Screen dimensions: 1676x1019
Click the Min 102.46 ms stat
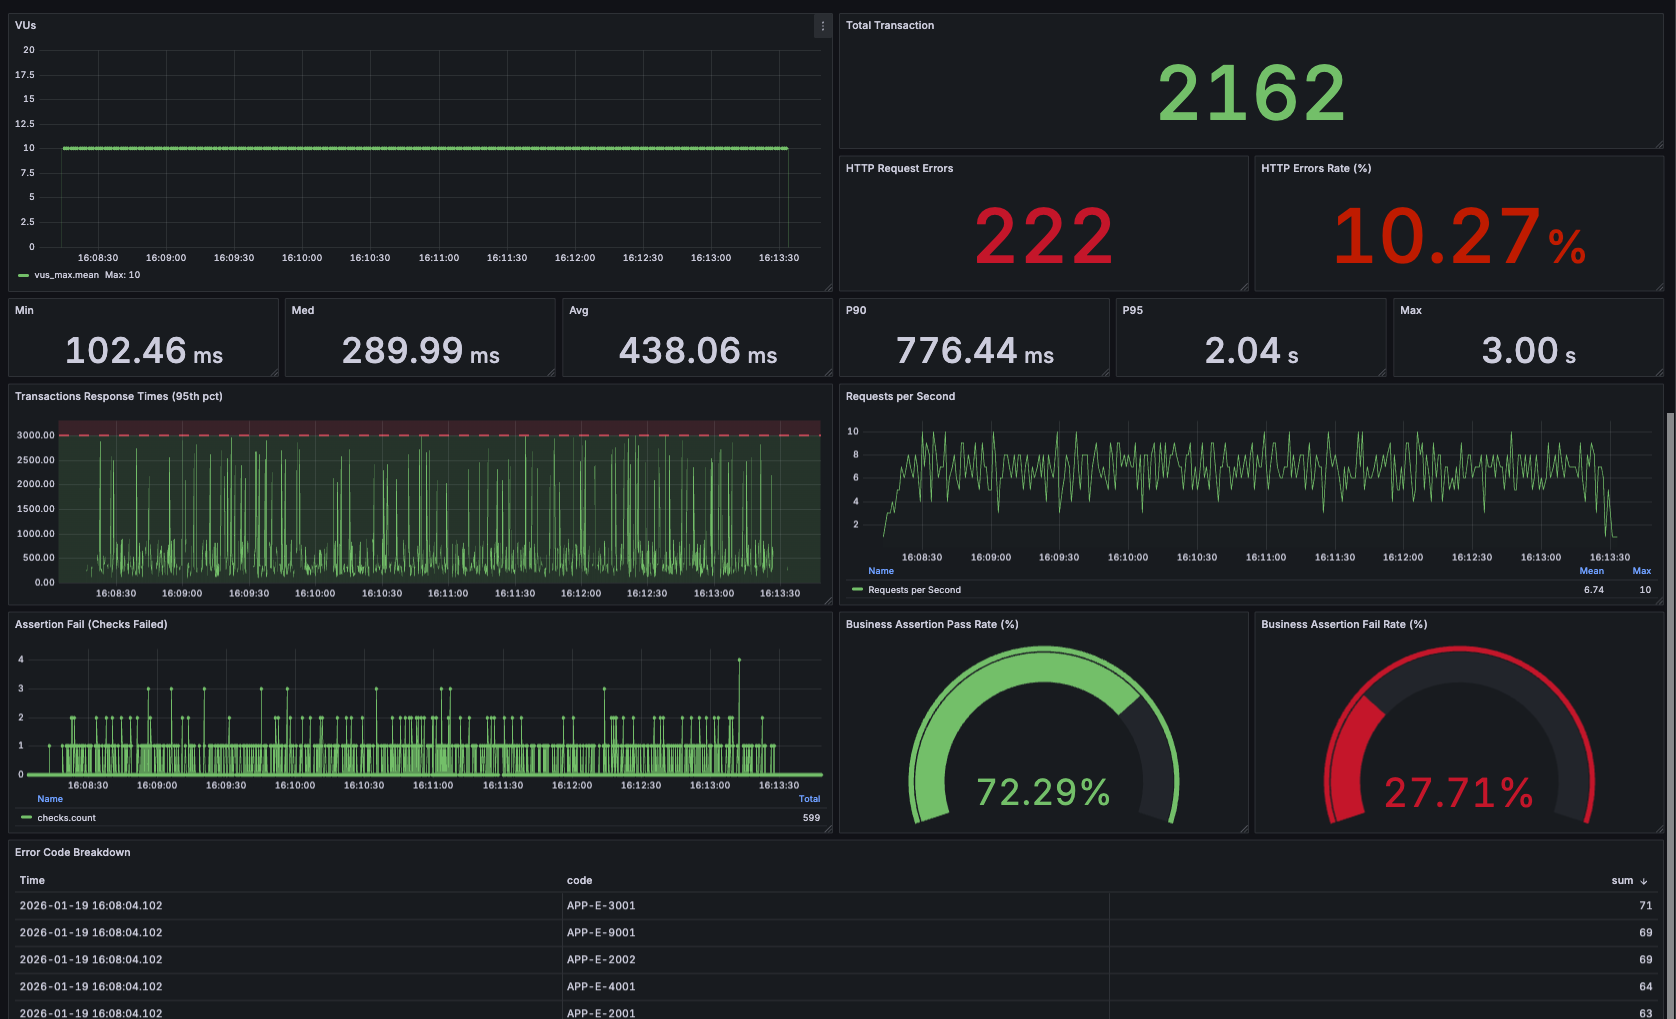[144, 351]
